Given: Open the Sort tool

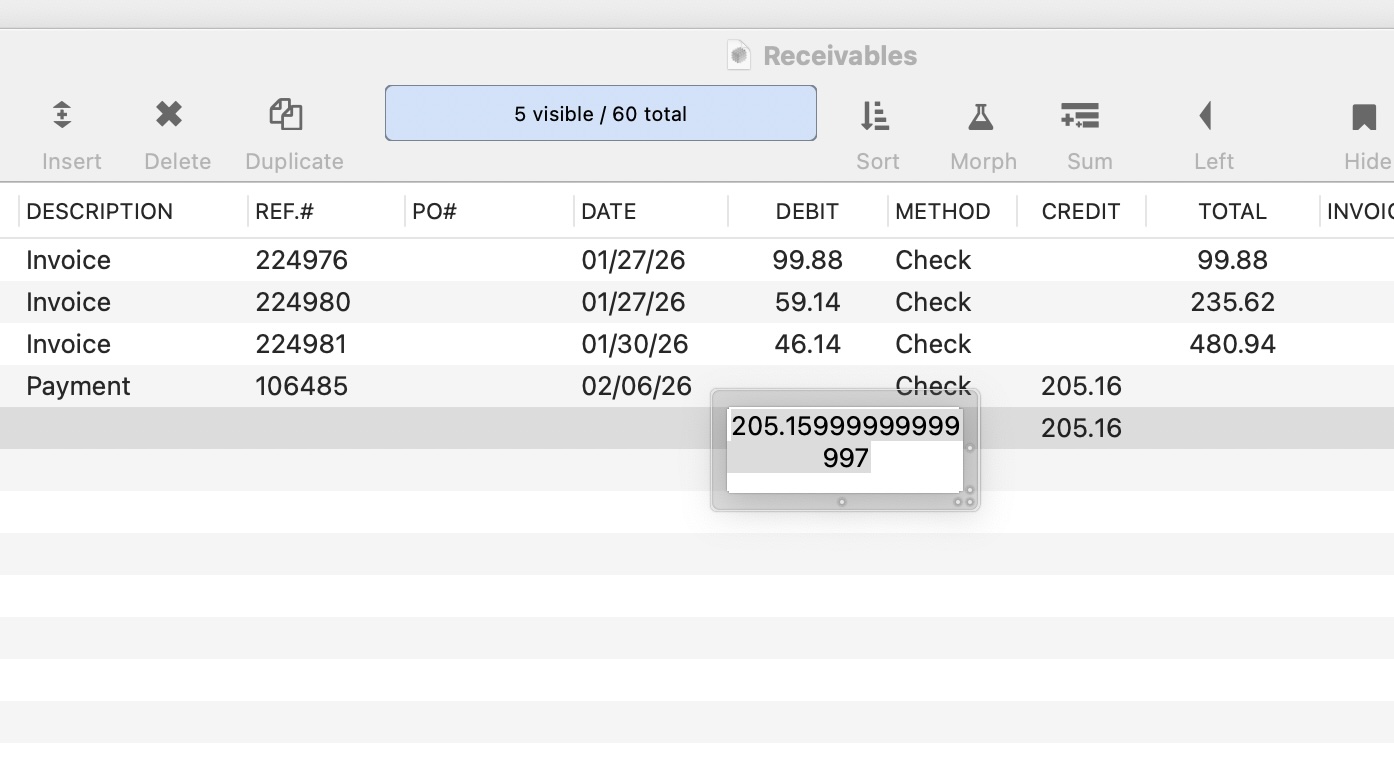Looking at the screenshot, I should (875, 116).
